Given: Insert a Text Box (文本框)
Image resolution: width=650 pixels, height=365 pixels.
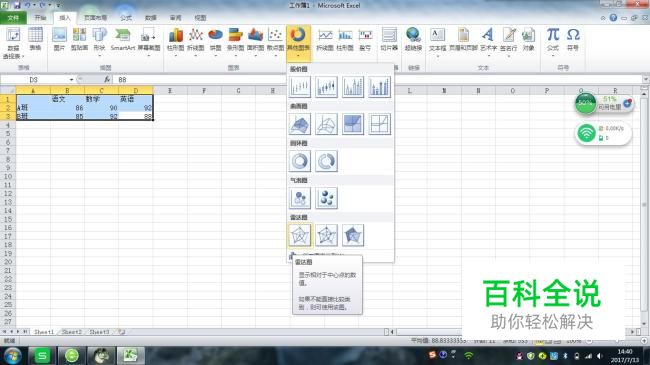Looking at the screenshot, I should pyautogui.click(x=437, y=41).
